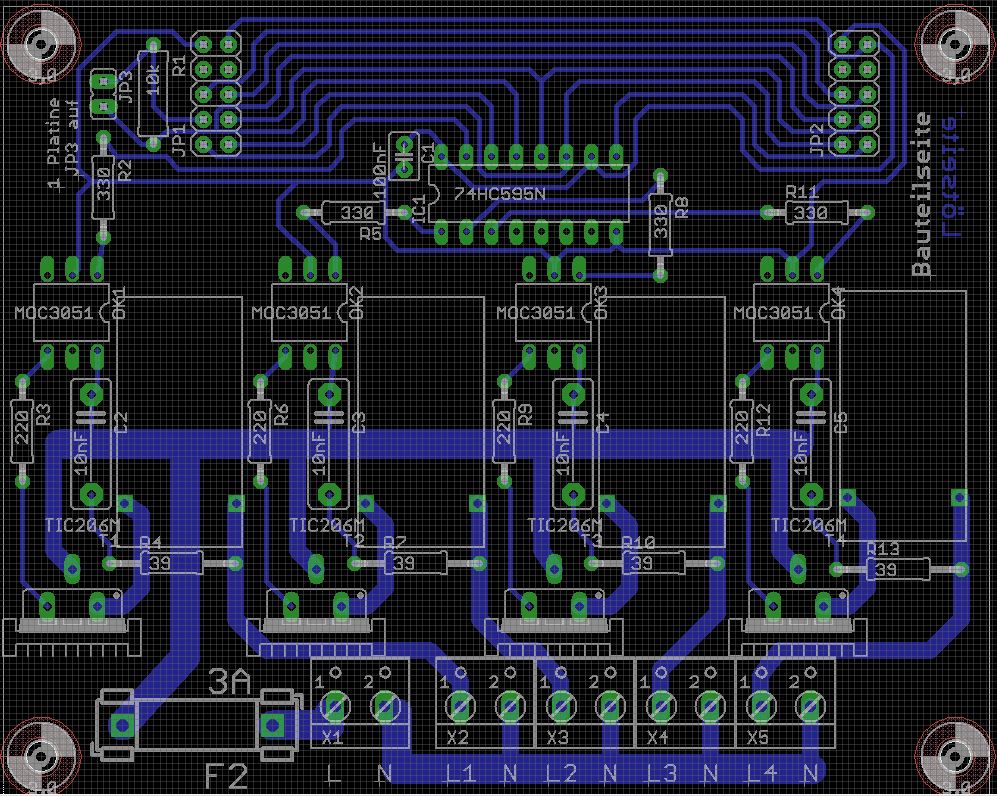Select pad 2 of terminal X1

click(x=385, y=705)
